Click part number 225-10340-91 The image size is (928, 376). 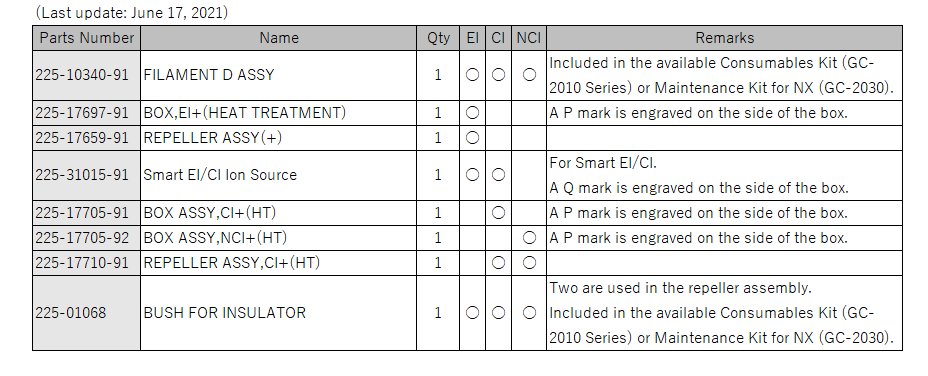click(82, 75)
